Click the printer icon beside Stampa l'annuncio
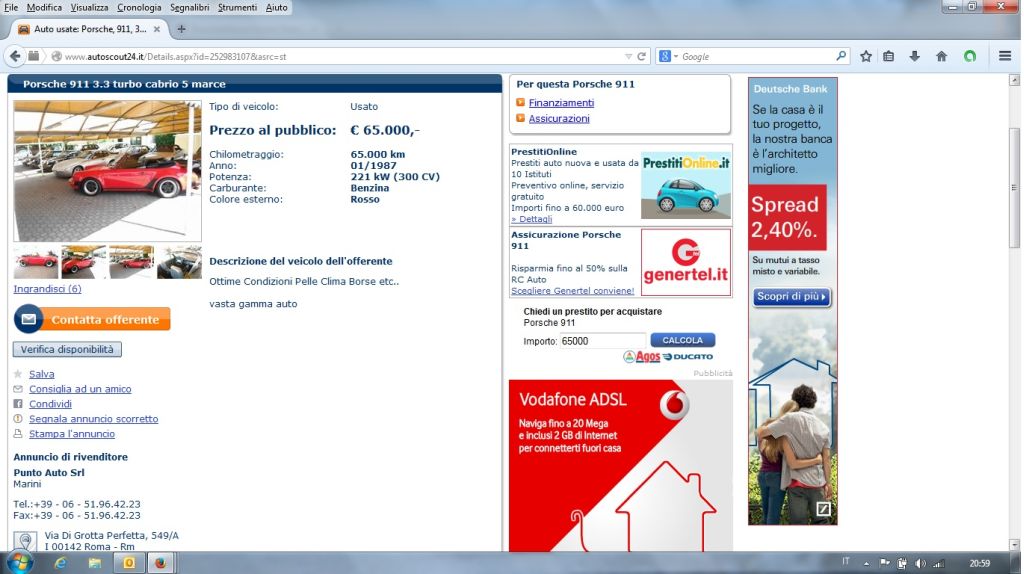The height and width of the screenshot is (574, 1024). [18, 434]
